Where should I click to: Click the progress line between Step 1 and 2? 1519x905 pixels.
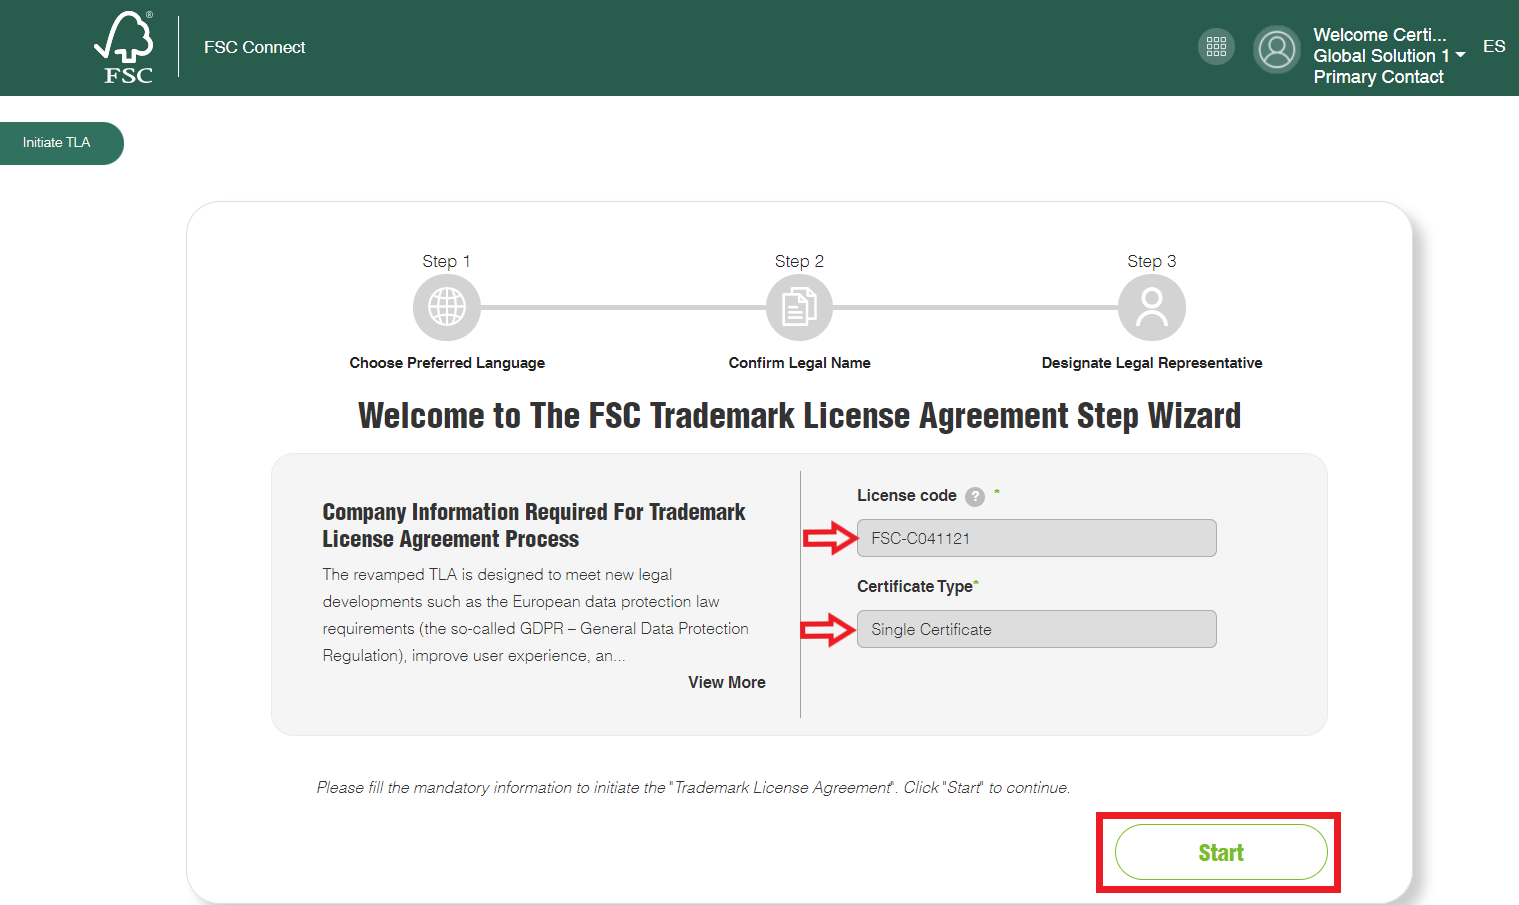pyautogui.click(x=623, y=307)
